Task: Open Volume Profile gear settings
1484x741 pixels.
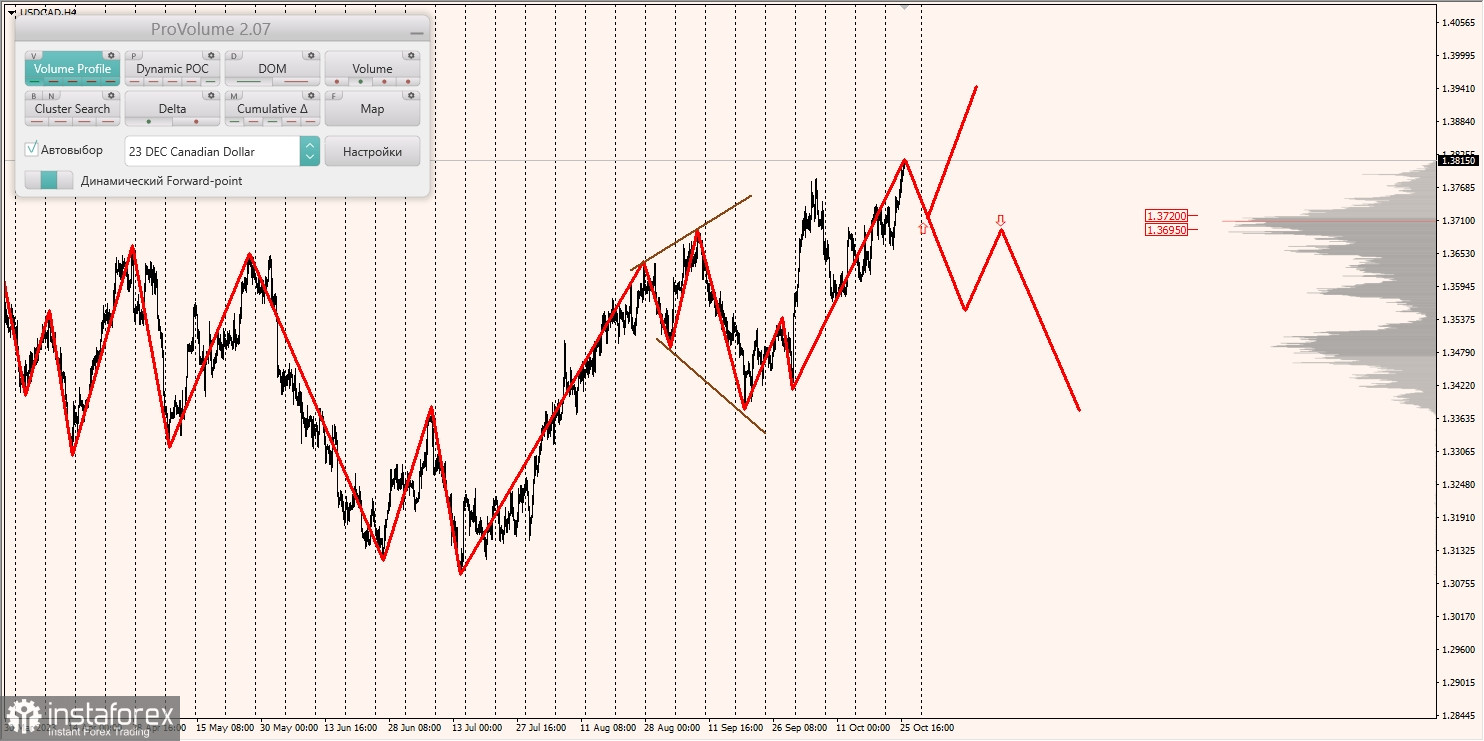Action: point(111,55)
